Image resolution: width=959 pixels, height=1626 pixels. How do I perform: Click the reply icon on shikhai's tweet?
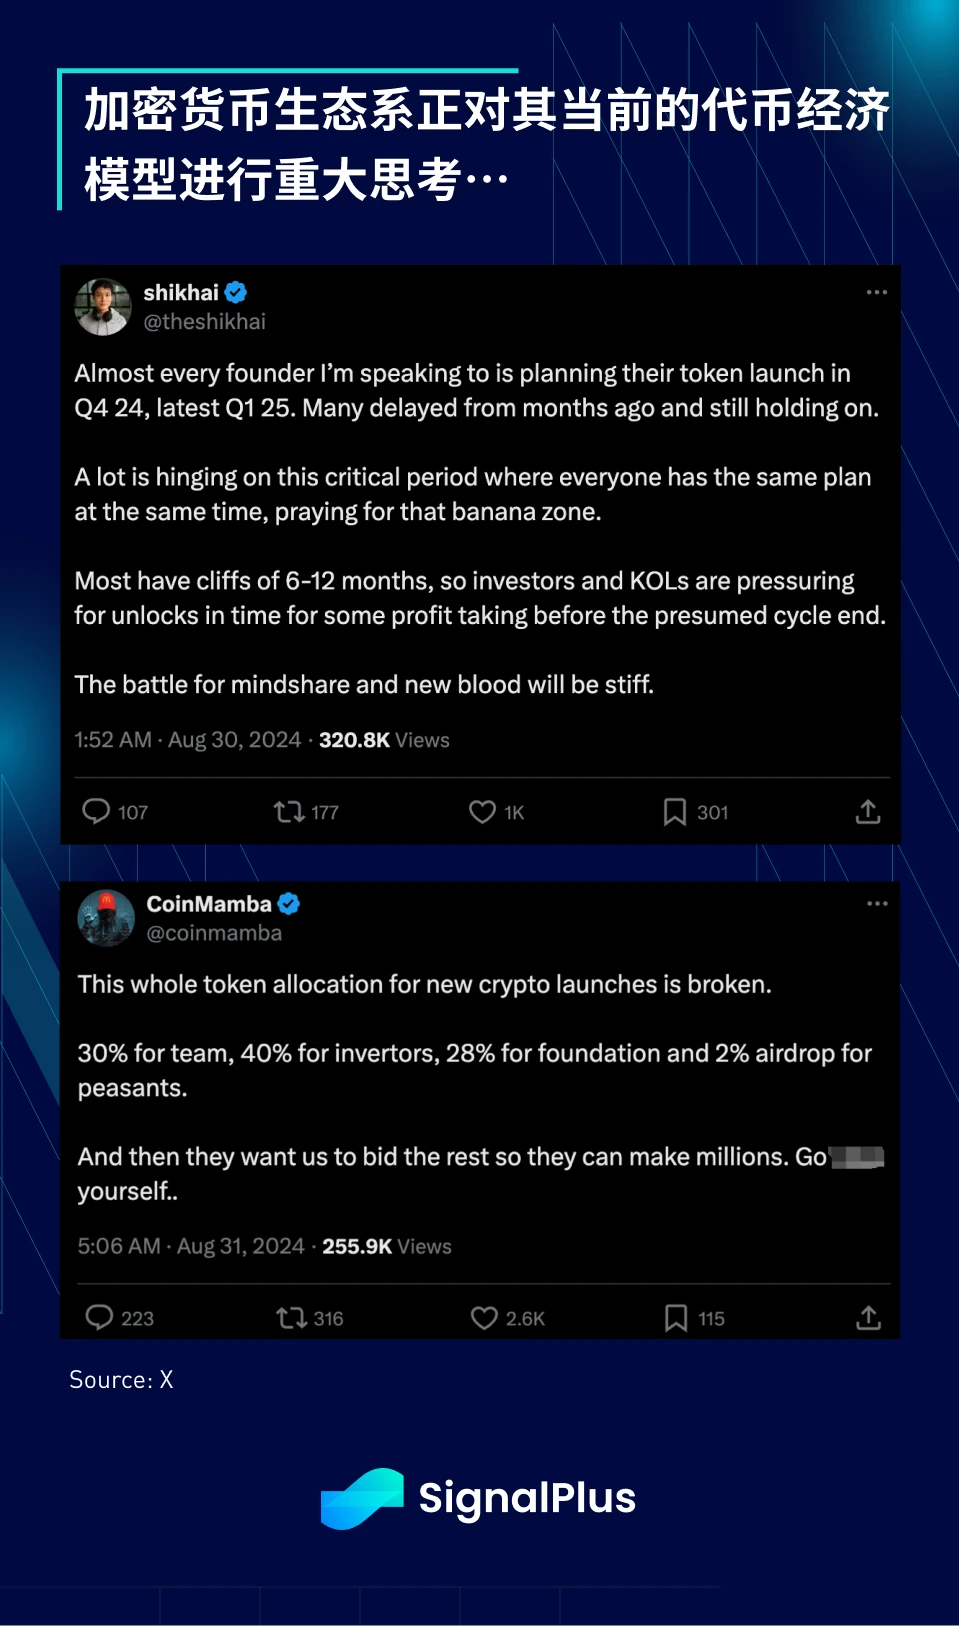pos(96,811)
